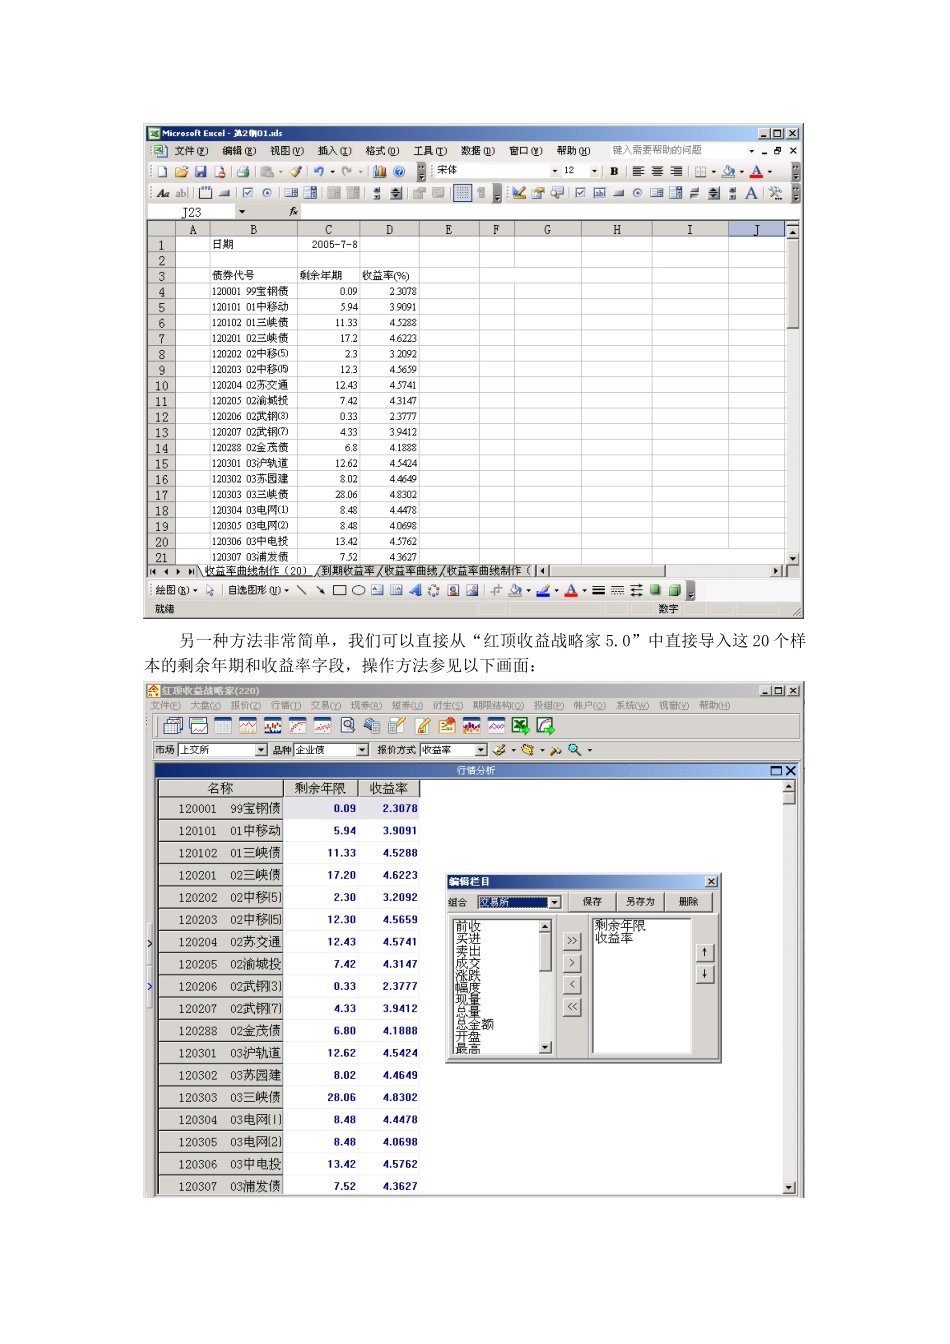The width and height of the screenshot is (950, 1344).
Task: Select the arrow drawing tool
Action: tap(320, 590)
